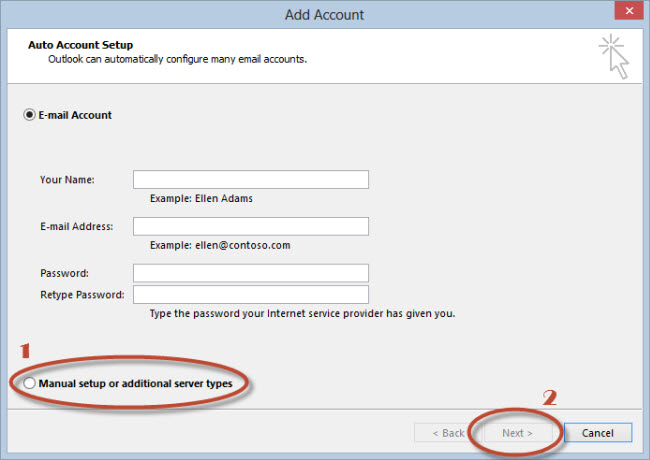Image resolution: width=650 pixels, height=460 pixels.
Task: Click the E-mail Account label text
Action: [x=75, y=115]
